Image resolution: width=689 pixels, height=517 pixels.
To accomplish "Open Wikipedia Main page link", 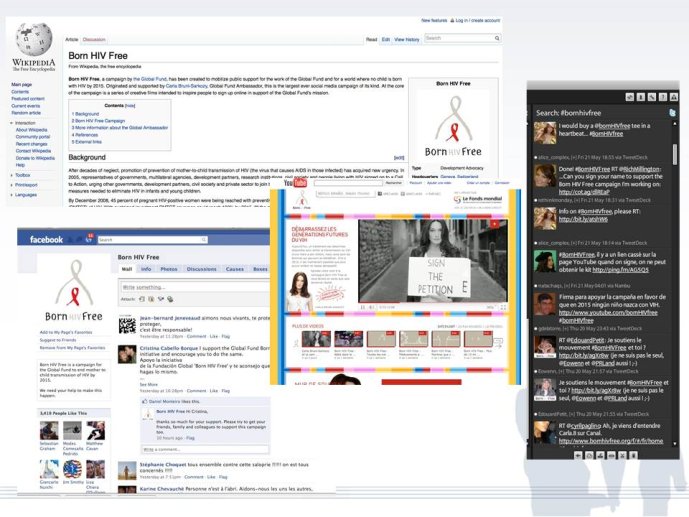I will [x=22, y=84].
